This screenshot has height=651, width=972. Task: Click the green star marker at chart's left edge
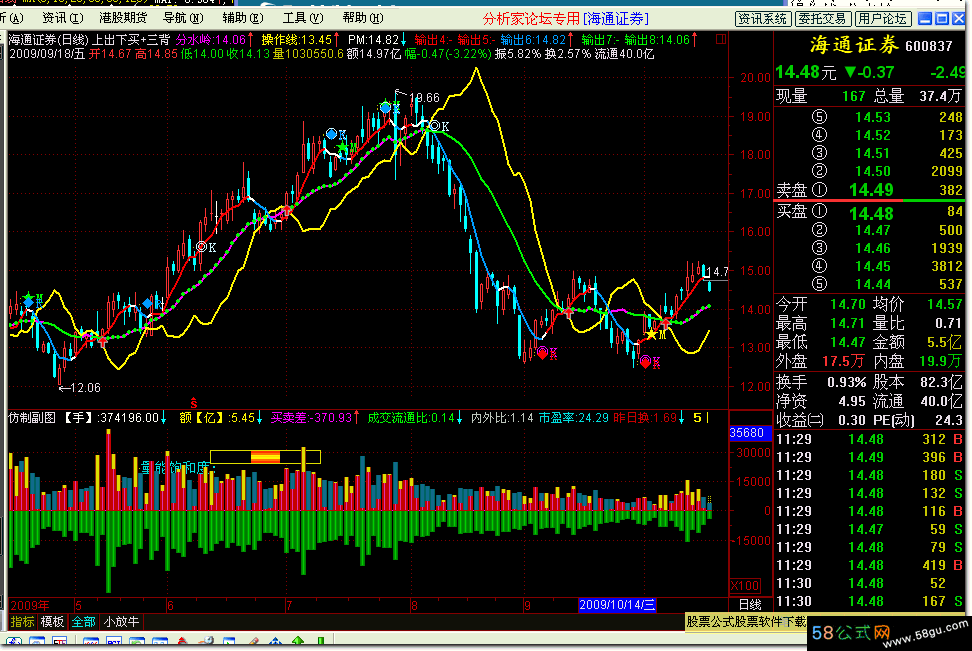click(x=29, y=300)
